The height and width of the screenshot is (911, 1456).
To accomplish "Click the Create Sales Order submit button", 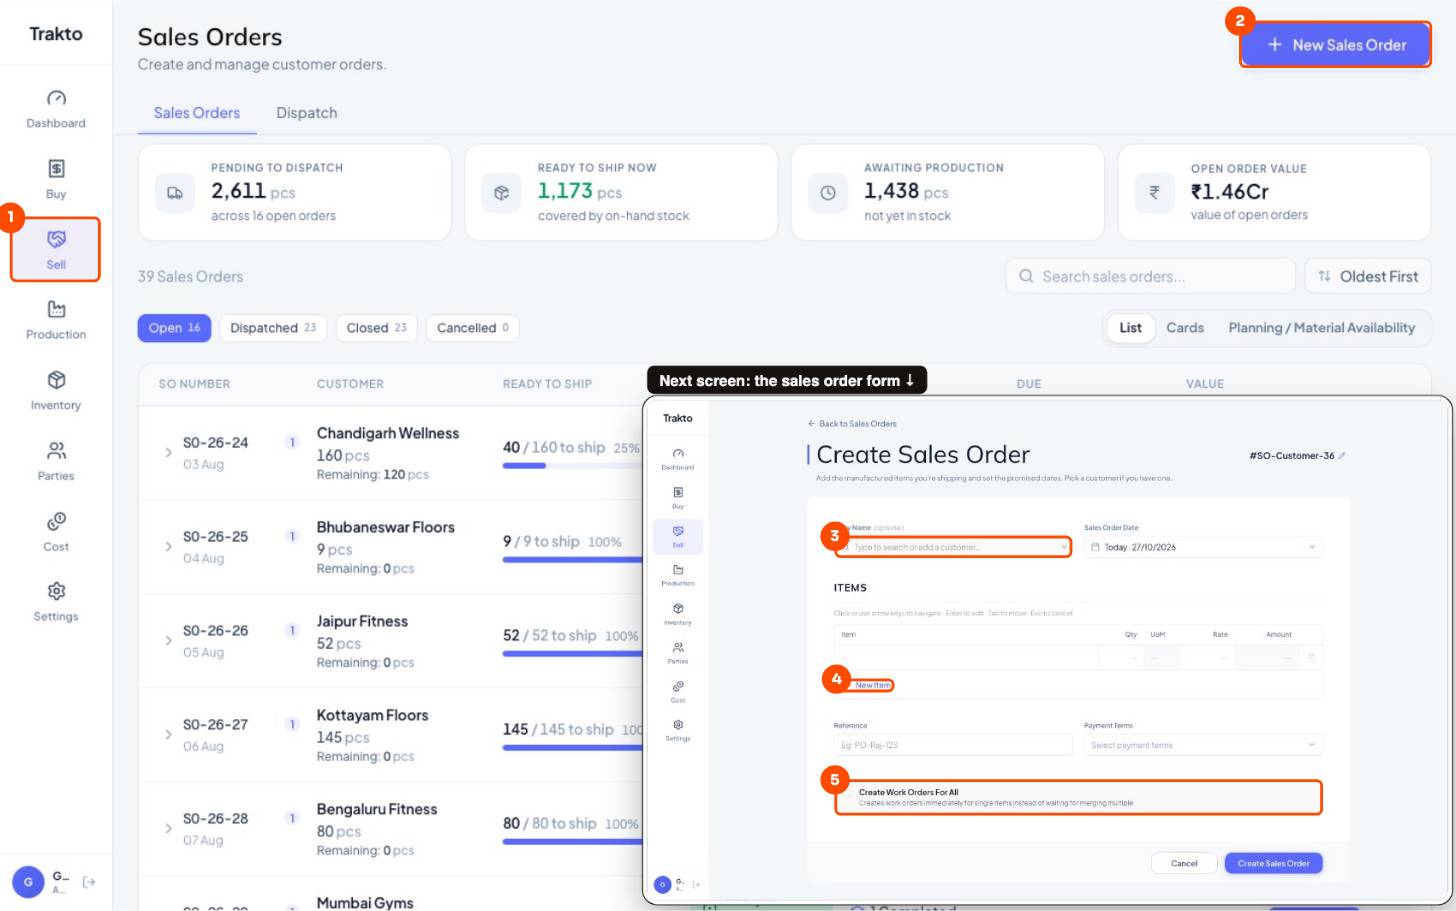I will (1273, 863).
